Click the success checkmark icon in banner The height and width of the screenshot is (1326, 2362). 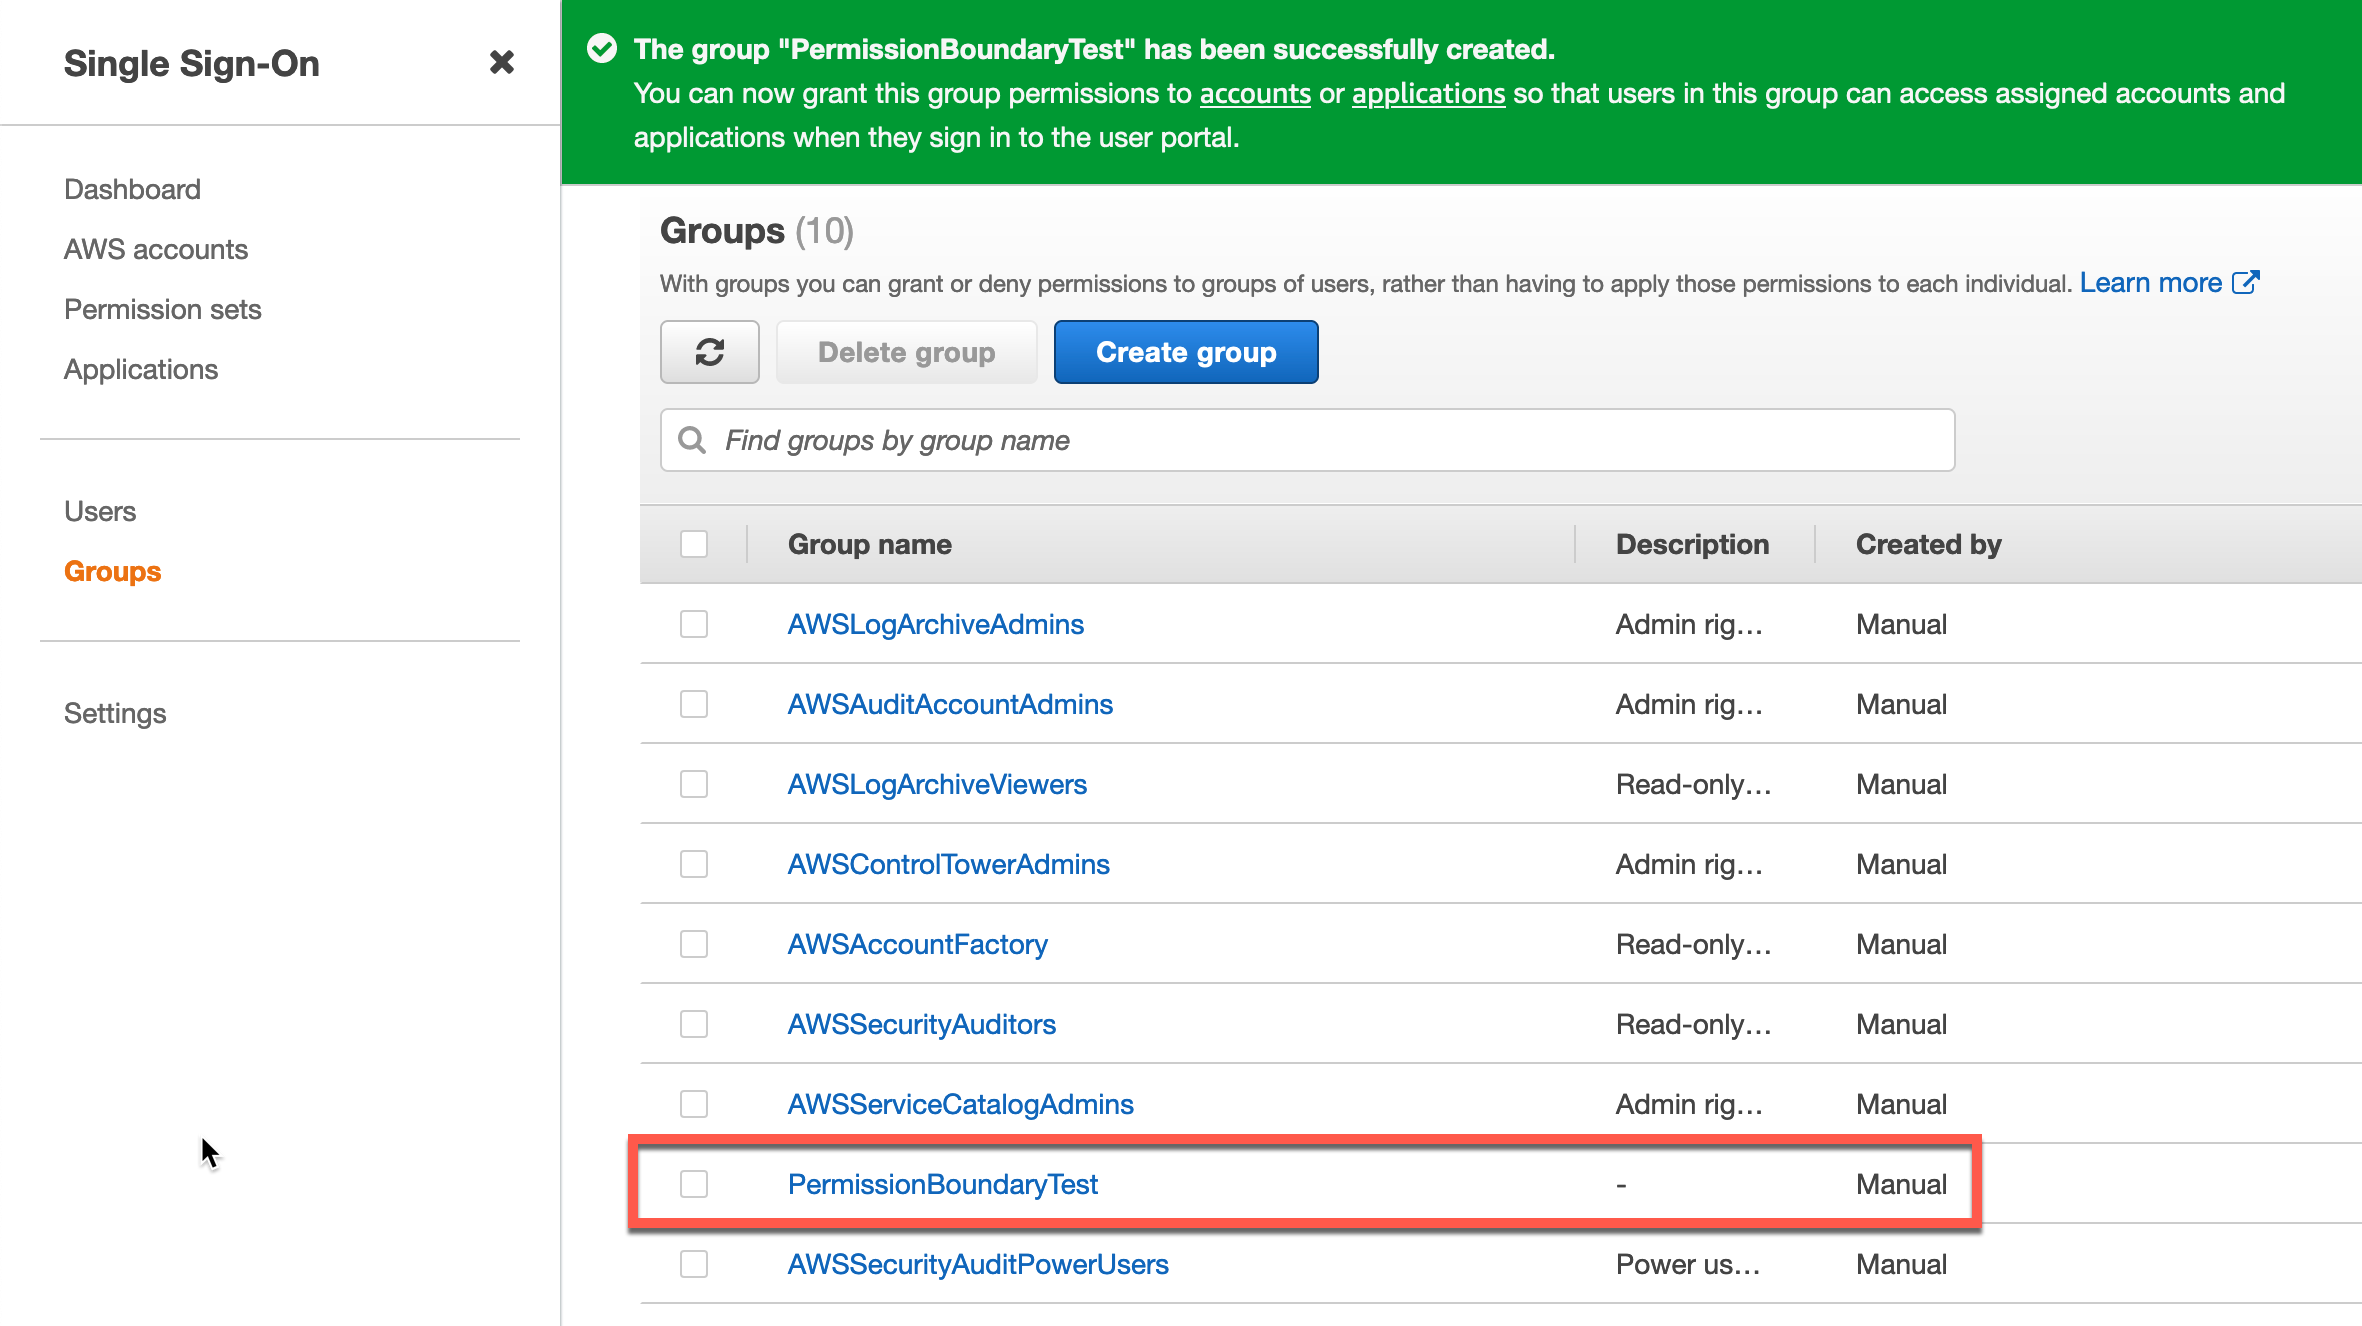(602, 49)
